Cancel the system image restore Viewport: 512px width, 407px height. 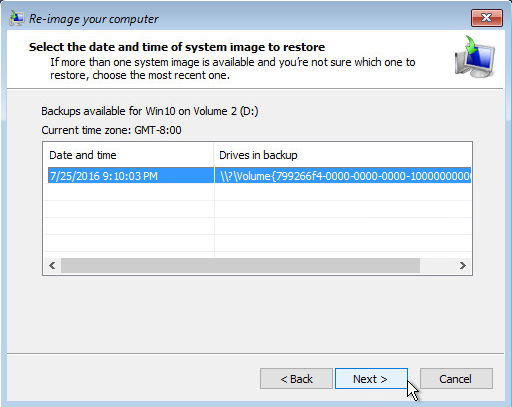click(456, 379)
